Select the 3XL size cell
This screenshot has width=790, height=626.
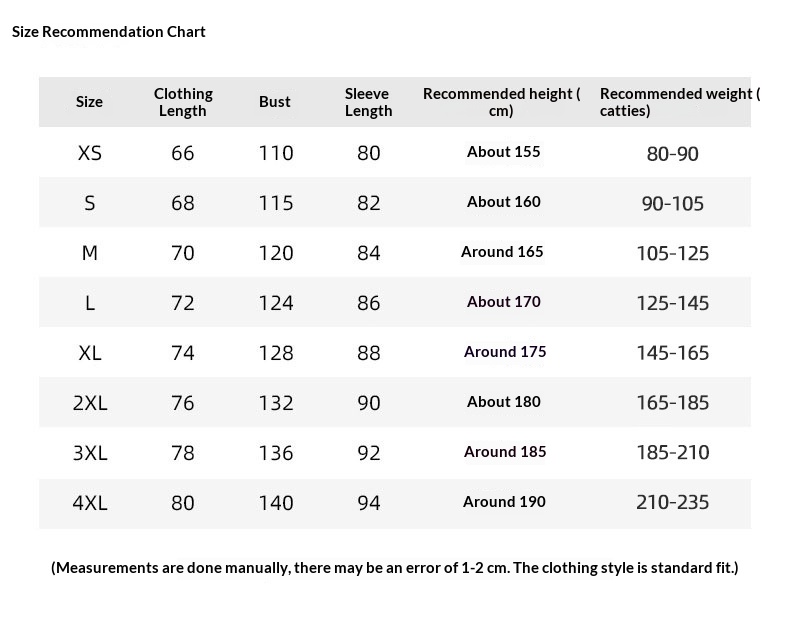coord(90,453)
